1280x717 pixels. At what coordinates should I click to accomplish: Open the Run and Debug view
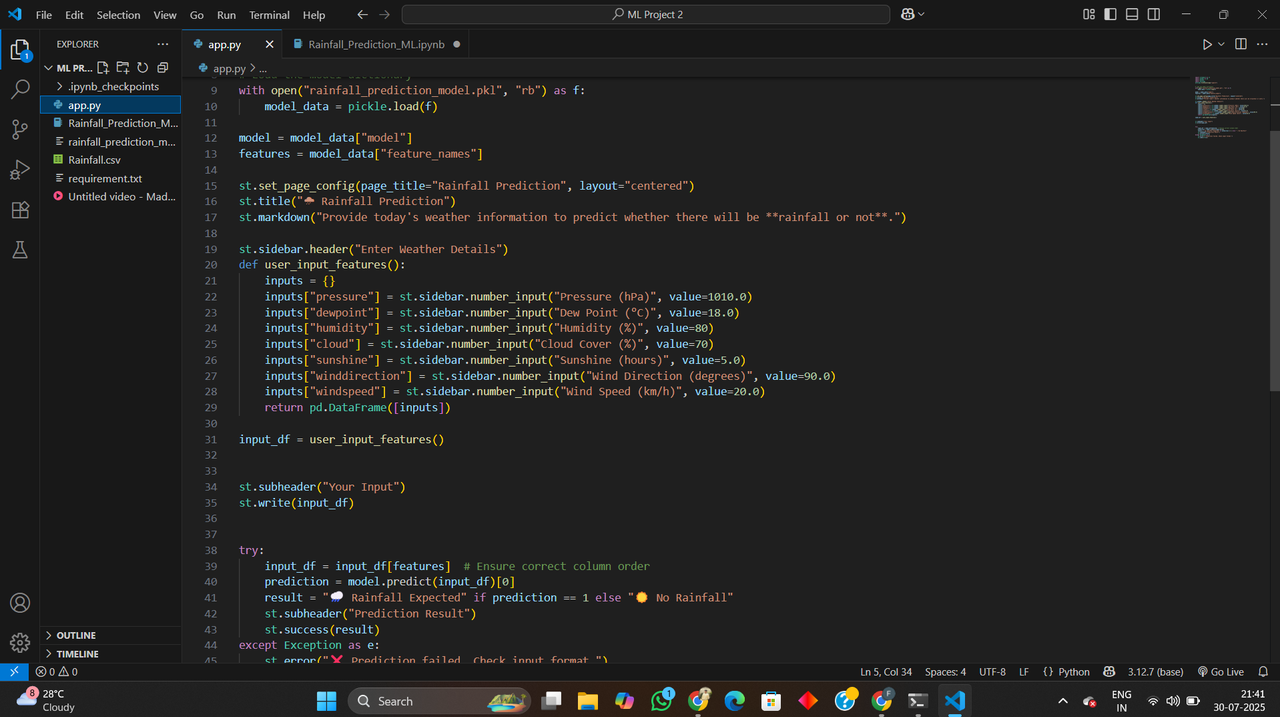(x=20, y=170)
